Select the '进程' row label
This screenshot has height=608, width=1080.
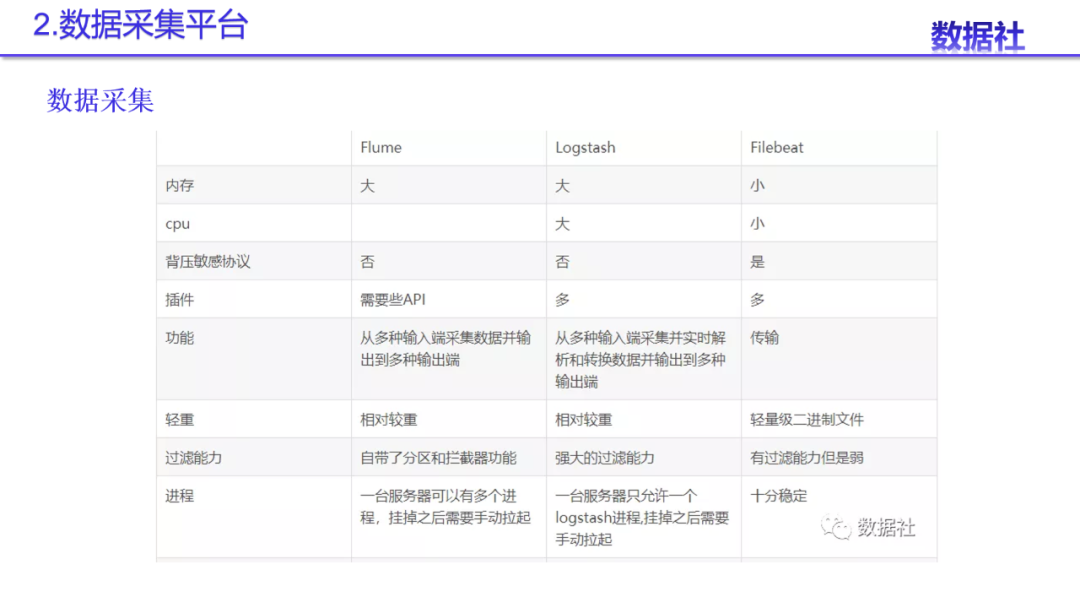pyautogui.click(x=180, y=496)
